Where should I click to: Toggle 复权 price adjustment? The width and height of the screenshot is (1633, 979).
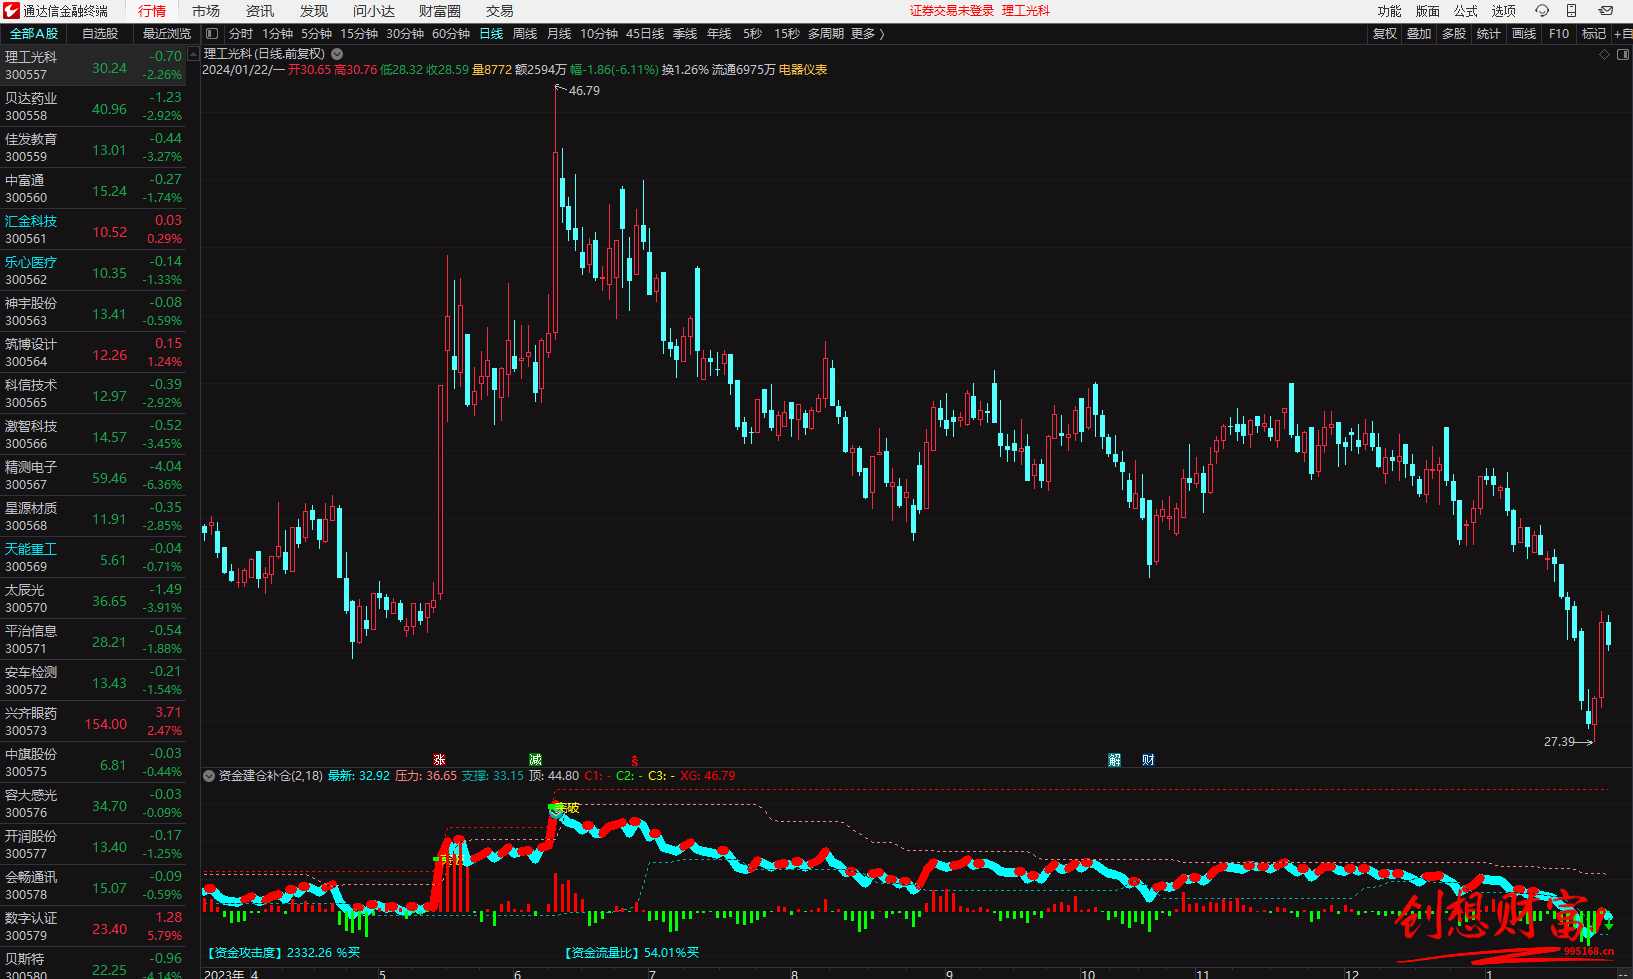[1384, 34]
